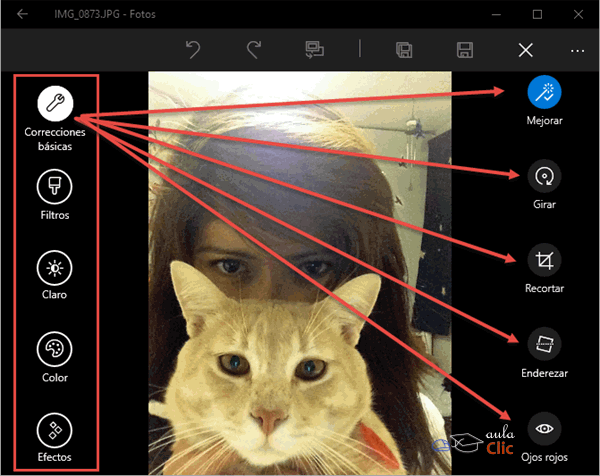
Task: Save the edited photo
Action: (x=464, y=50)
